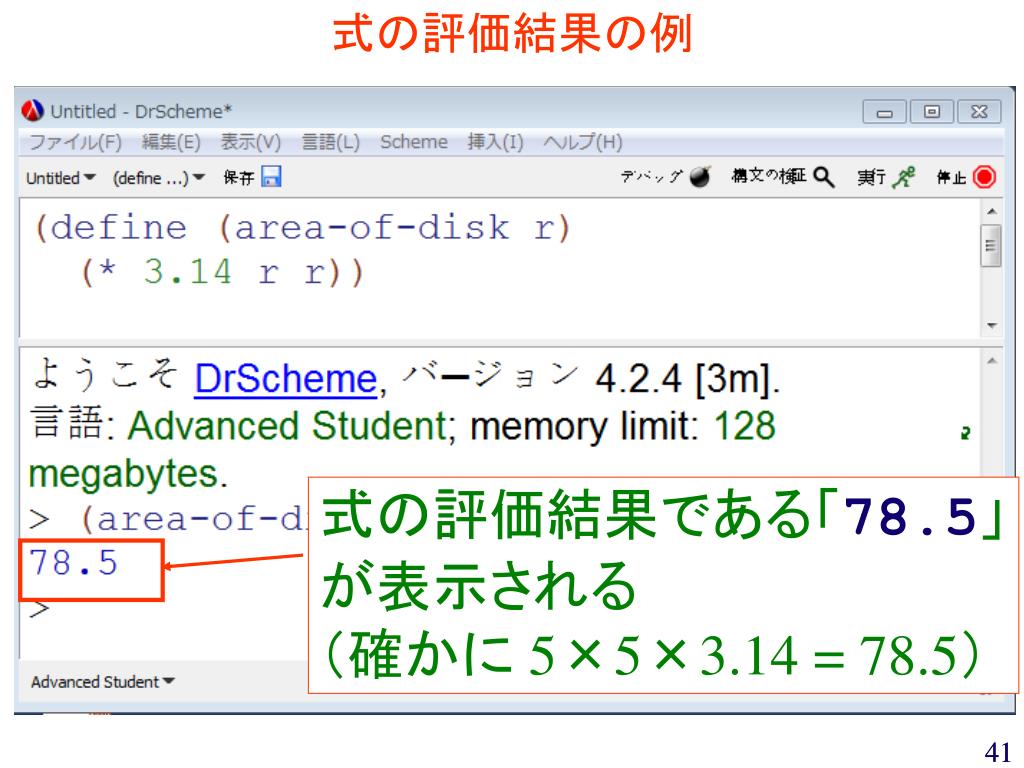The width and height of the screenshot is (1024, 768).
Task: Click the "4.2.4 [3m]." version text
Action: (688, 379)
